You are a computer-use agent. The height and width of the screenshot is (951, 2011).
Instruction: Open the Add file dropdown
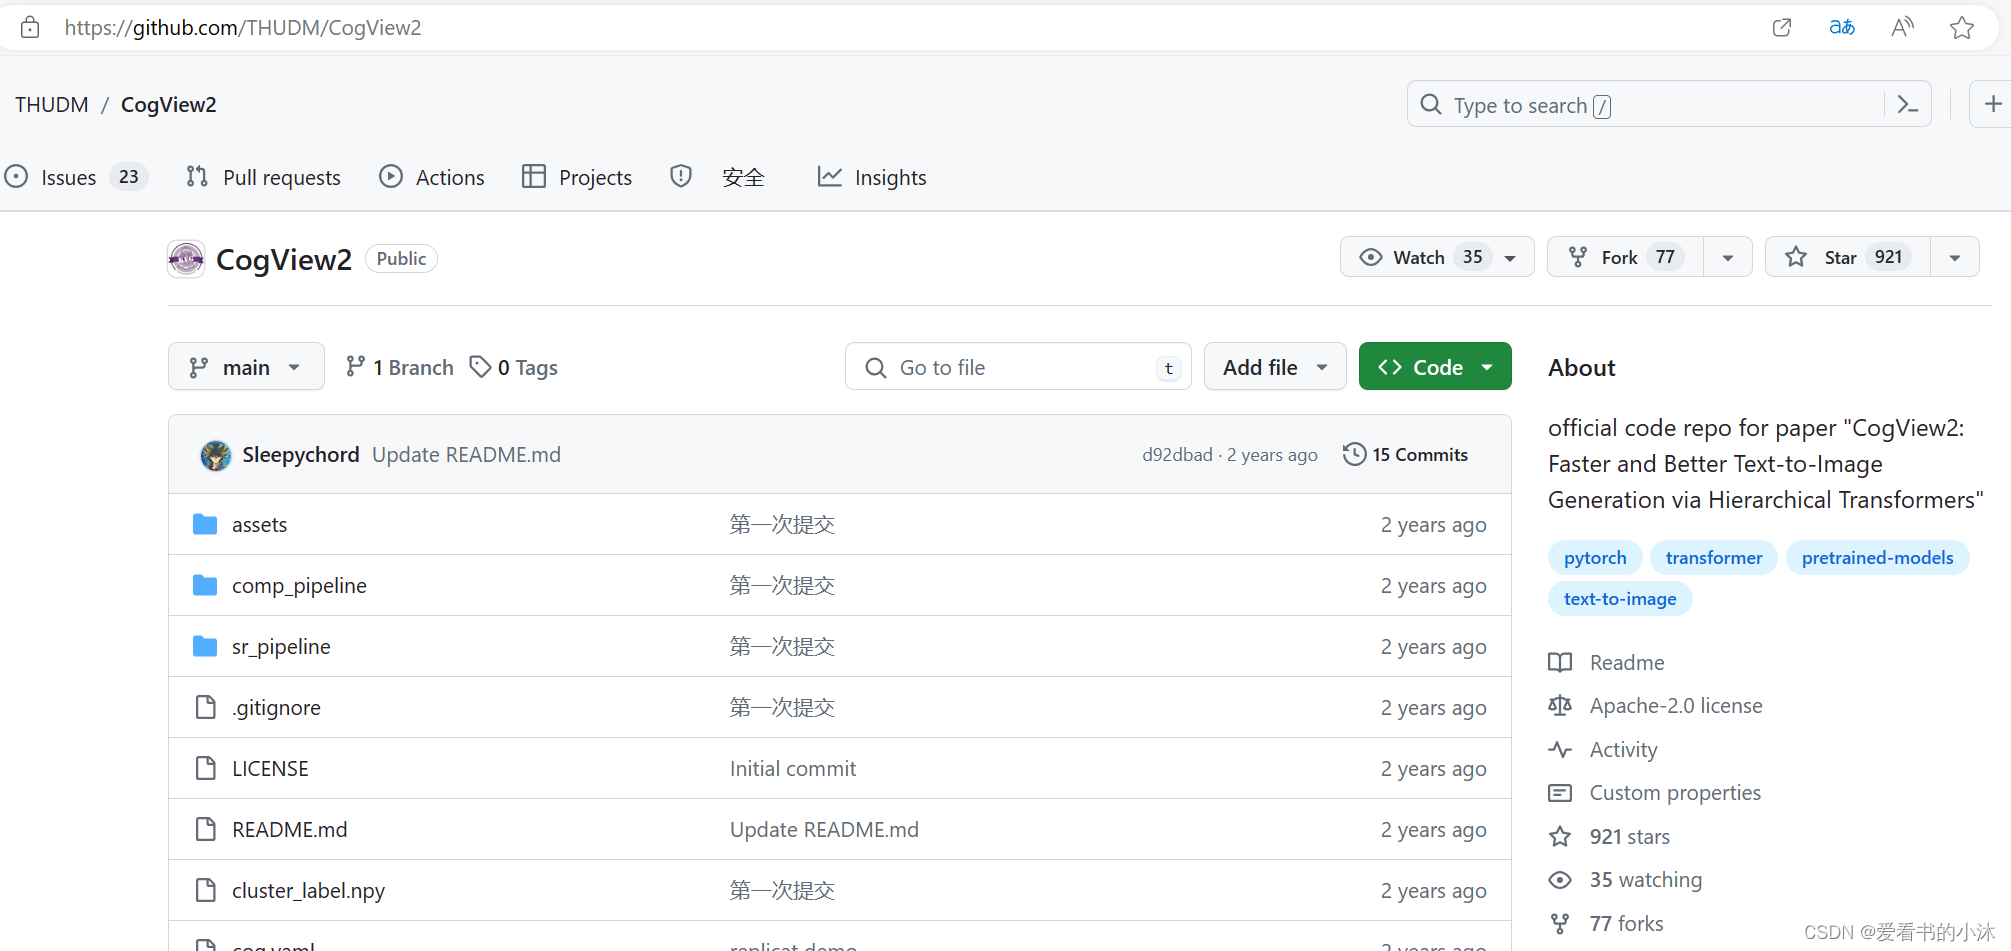click(x=1275, y=367)
